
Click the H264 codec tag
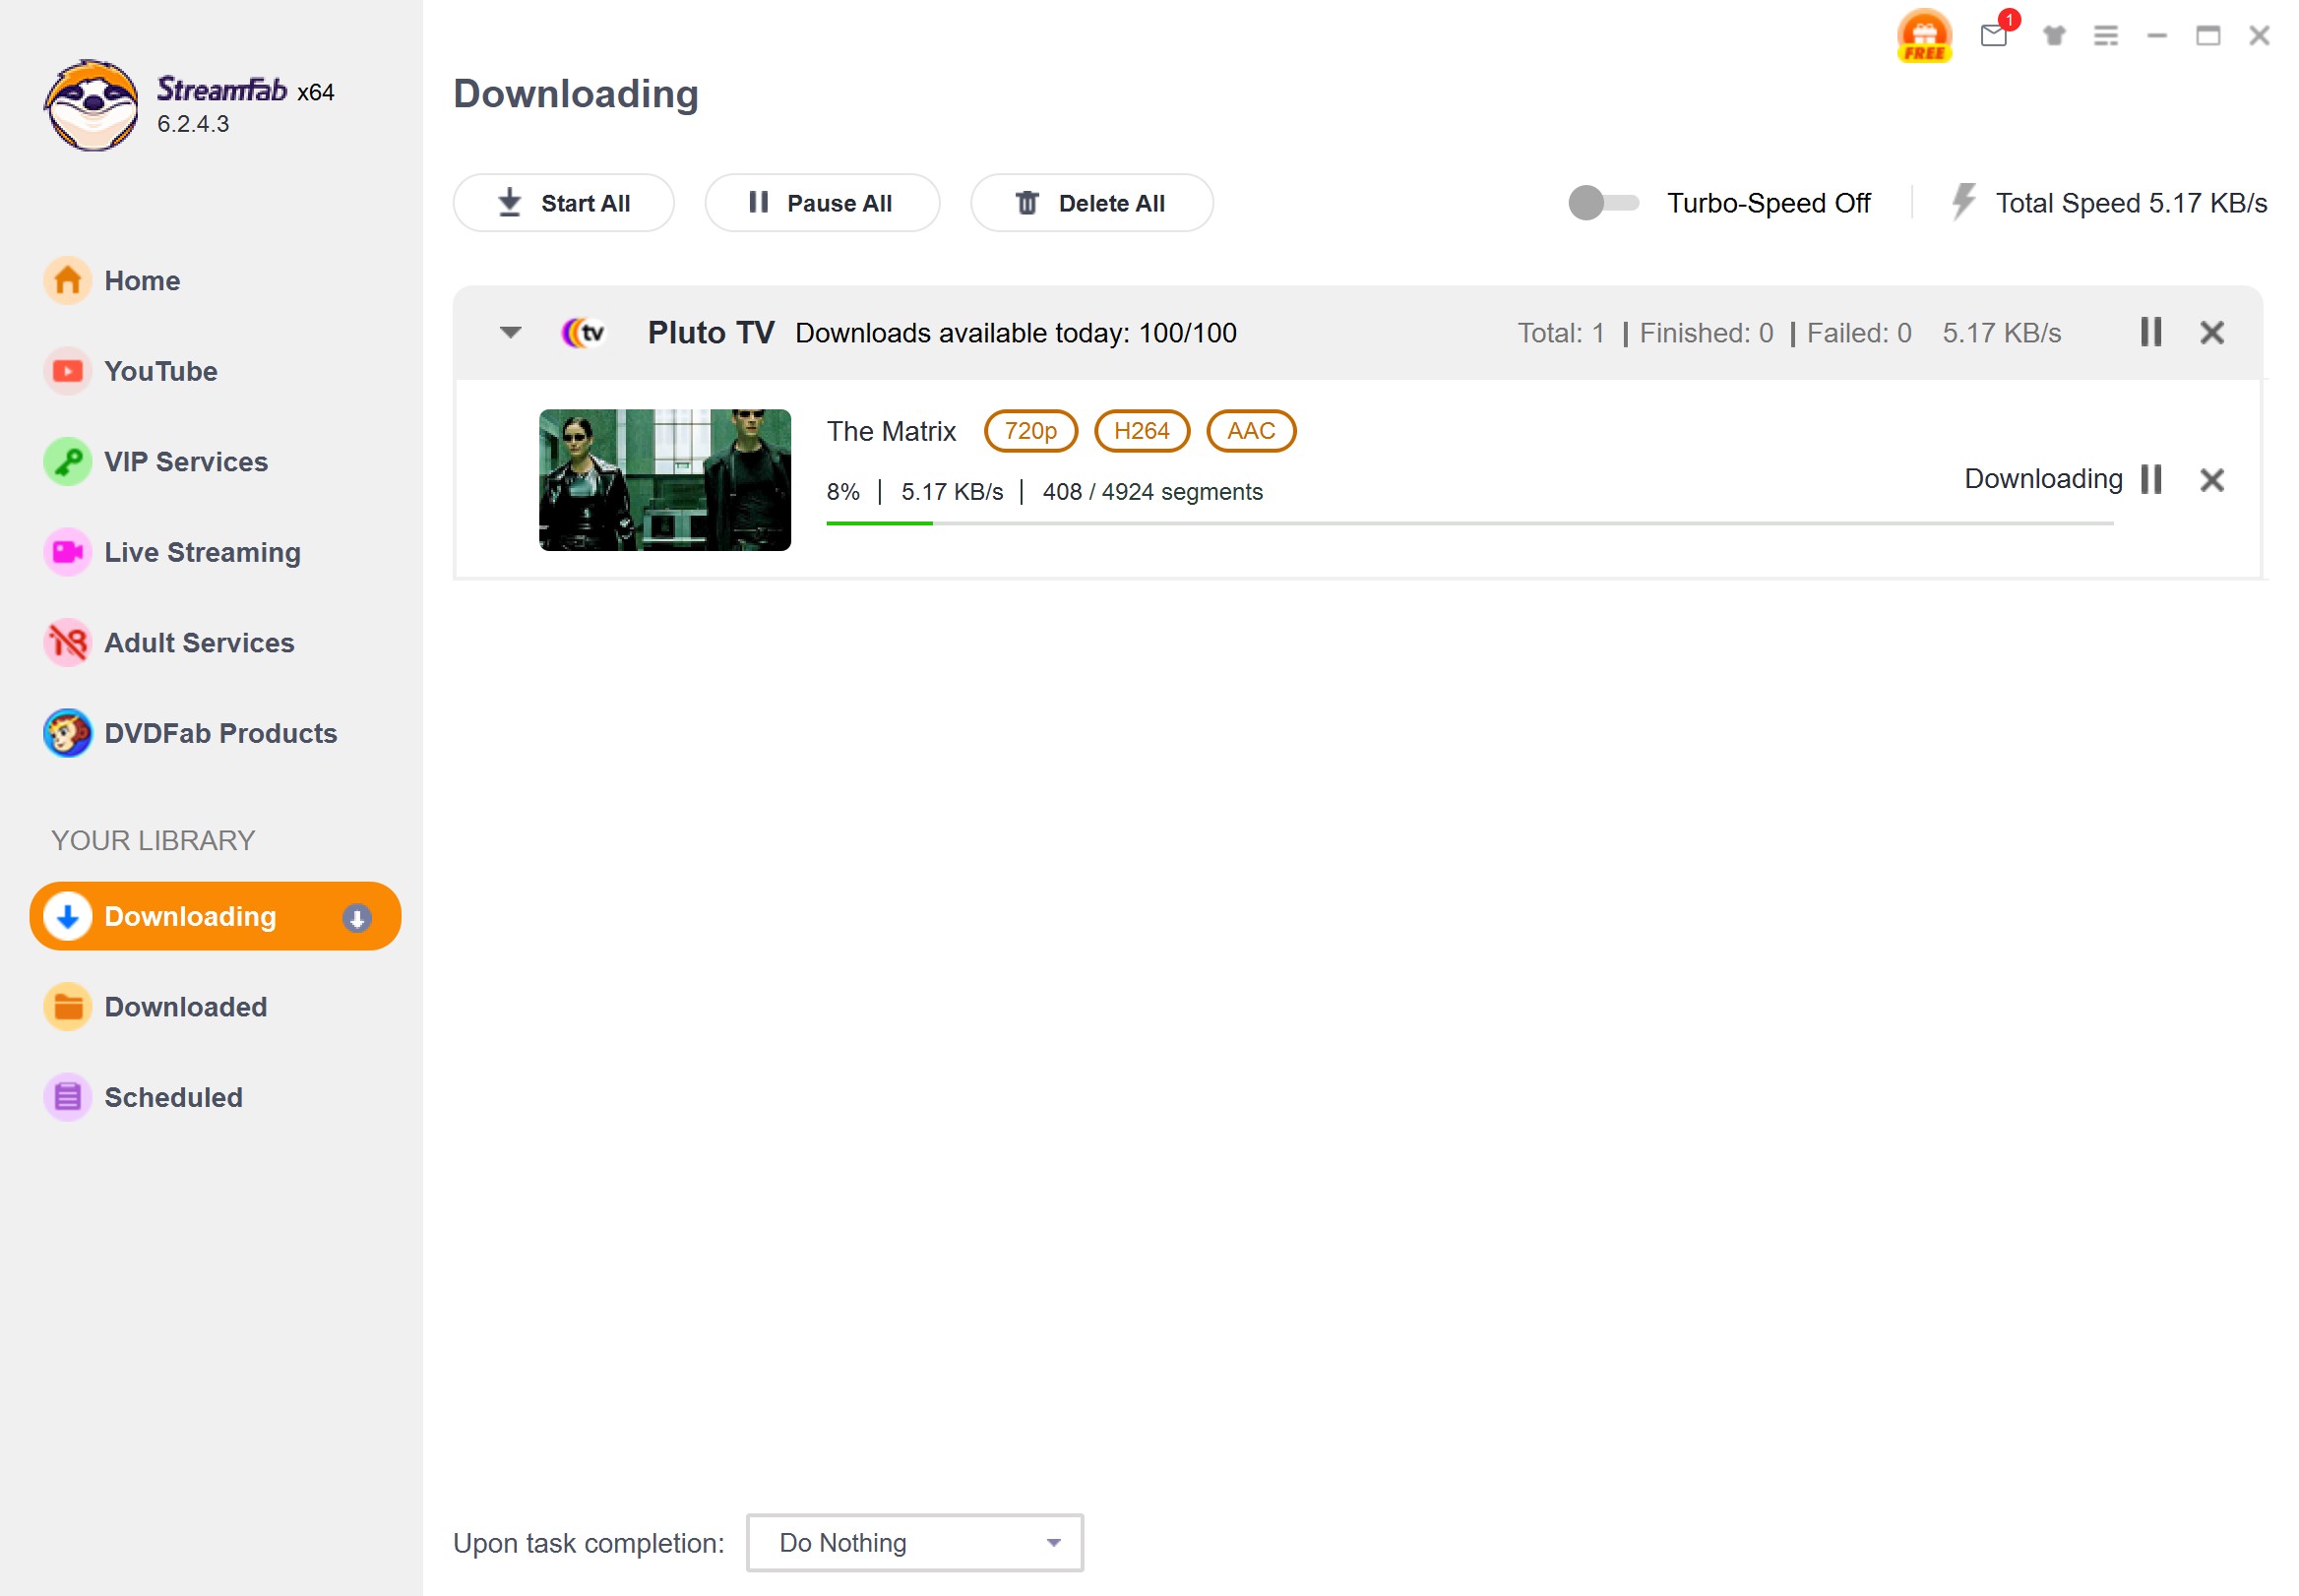pos(1141,431)
